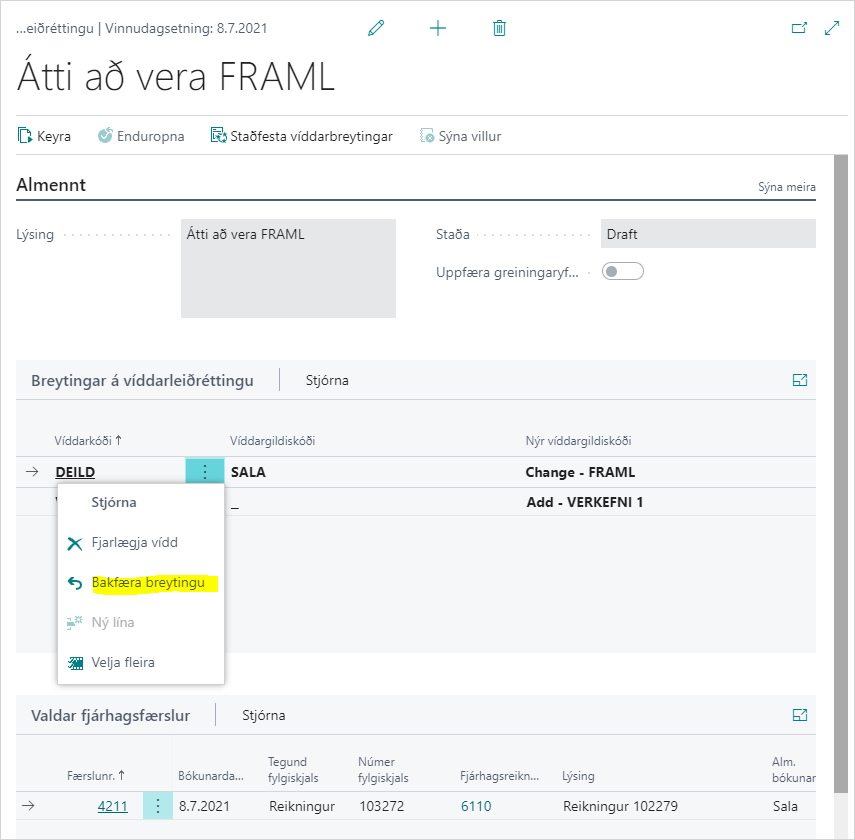This screenshot has width=855, height=840.
Task: Open Stjórna menu in Valdar fjárhagsfærslur section
Action: pos(264,716)
